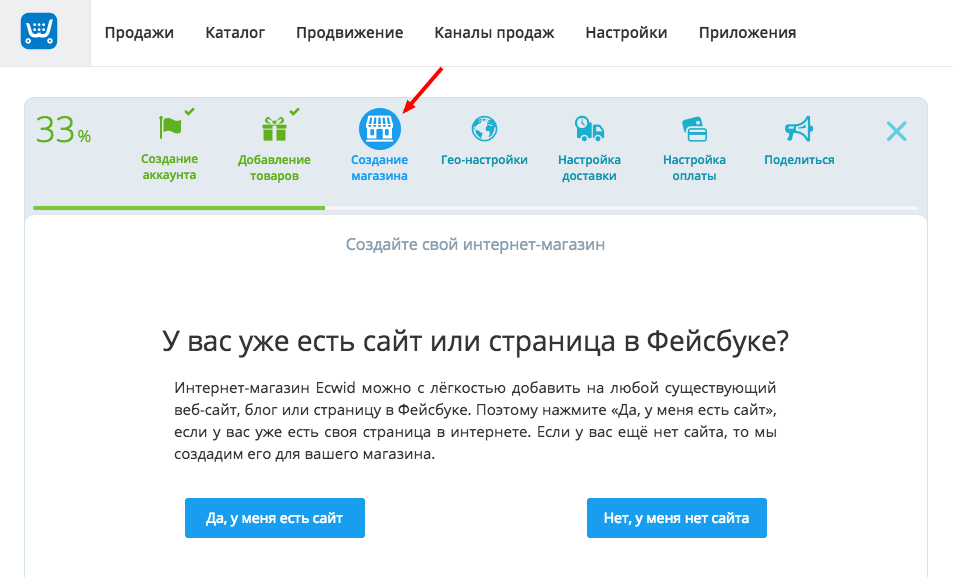This screenshot has height=577, width=953.
Task: Select the Гео-настройки step label
Action: tap(484, 160)
